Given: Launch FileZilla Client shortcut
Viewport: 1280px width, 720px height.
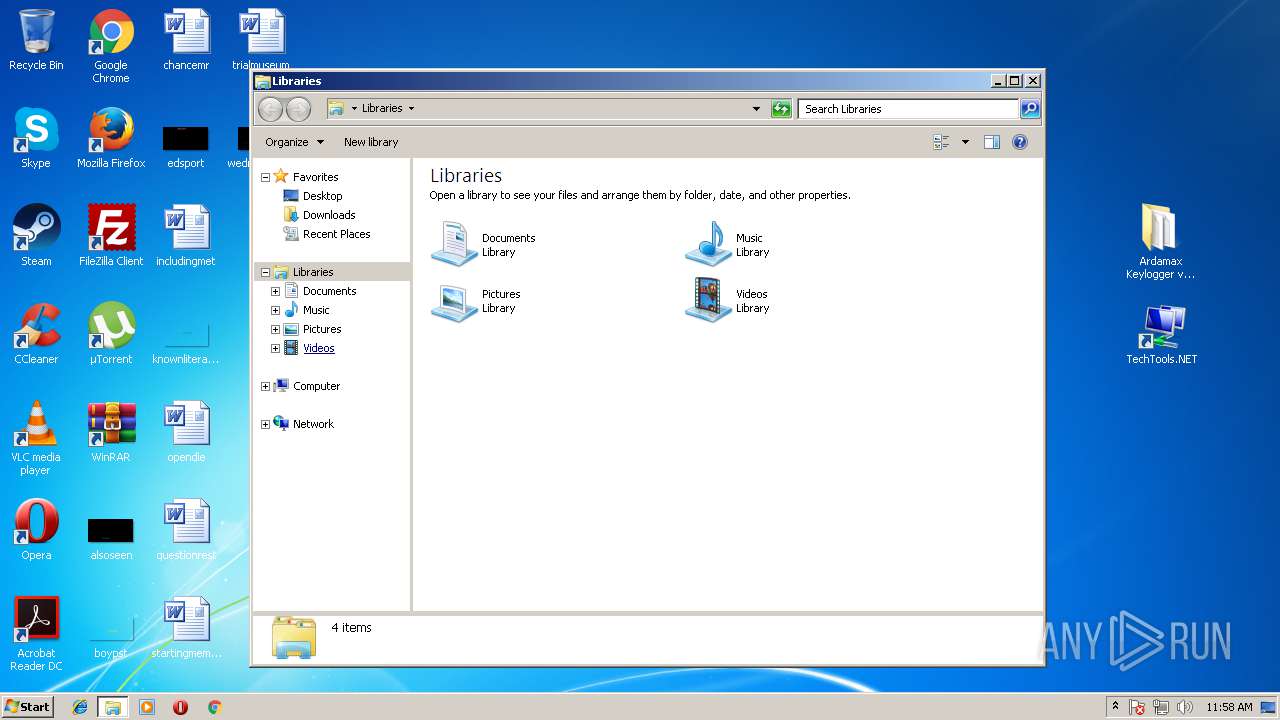Looking at the screenshot, I should click(x=111, y=236).
